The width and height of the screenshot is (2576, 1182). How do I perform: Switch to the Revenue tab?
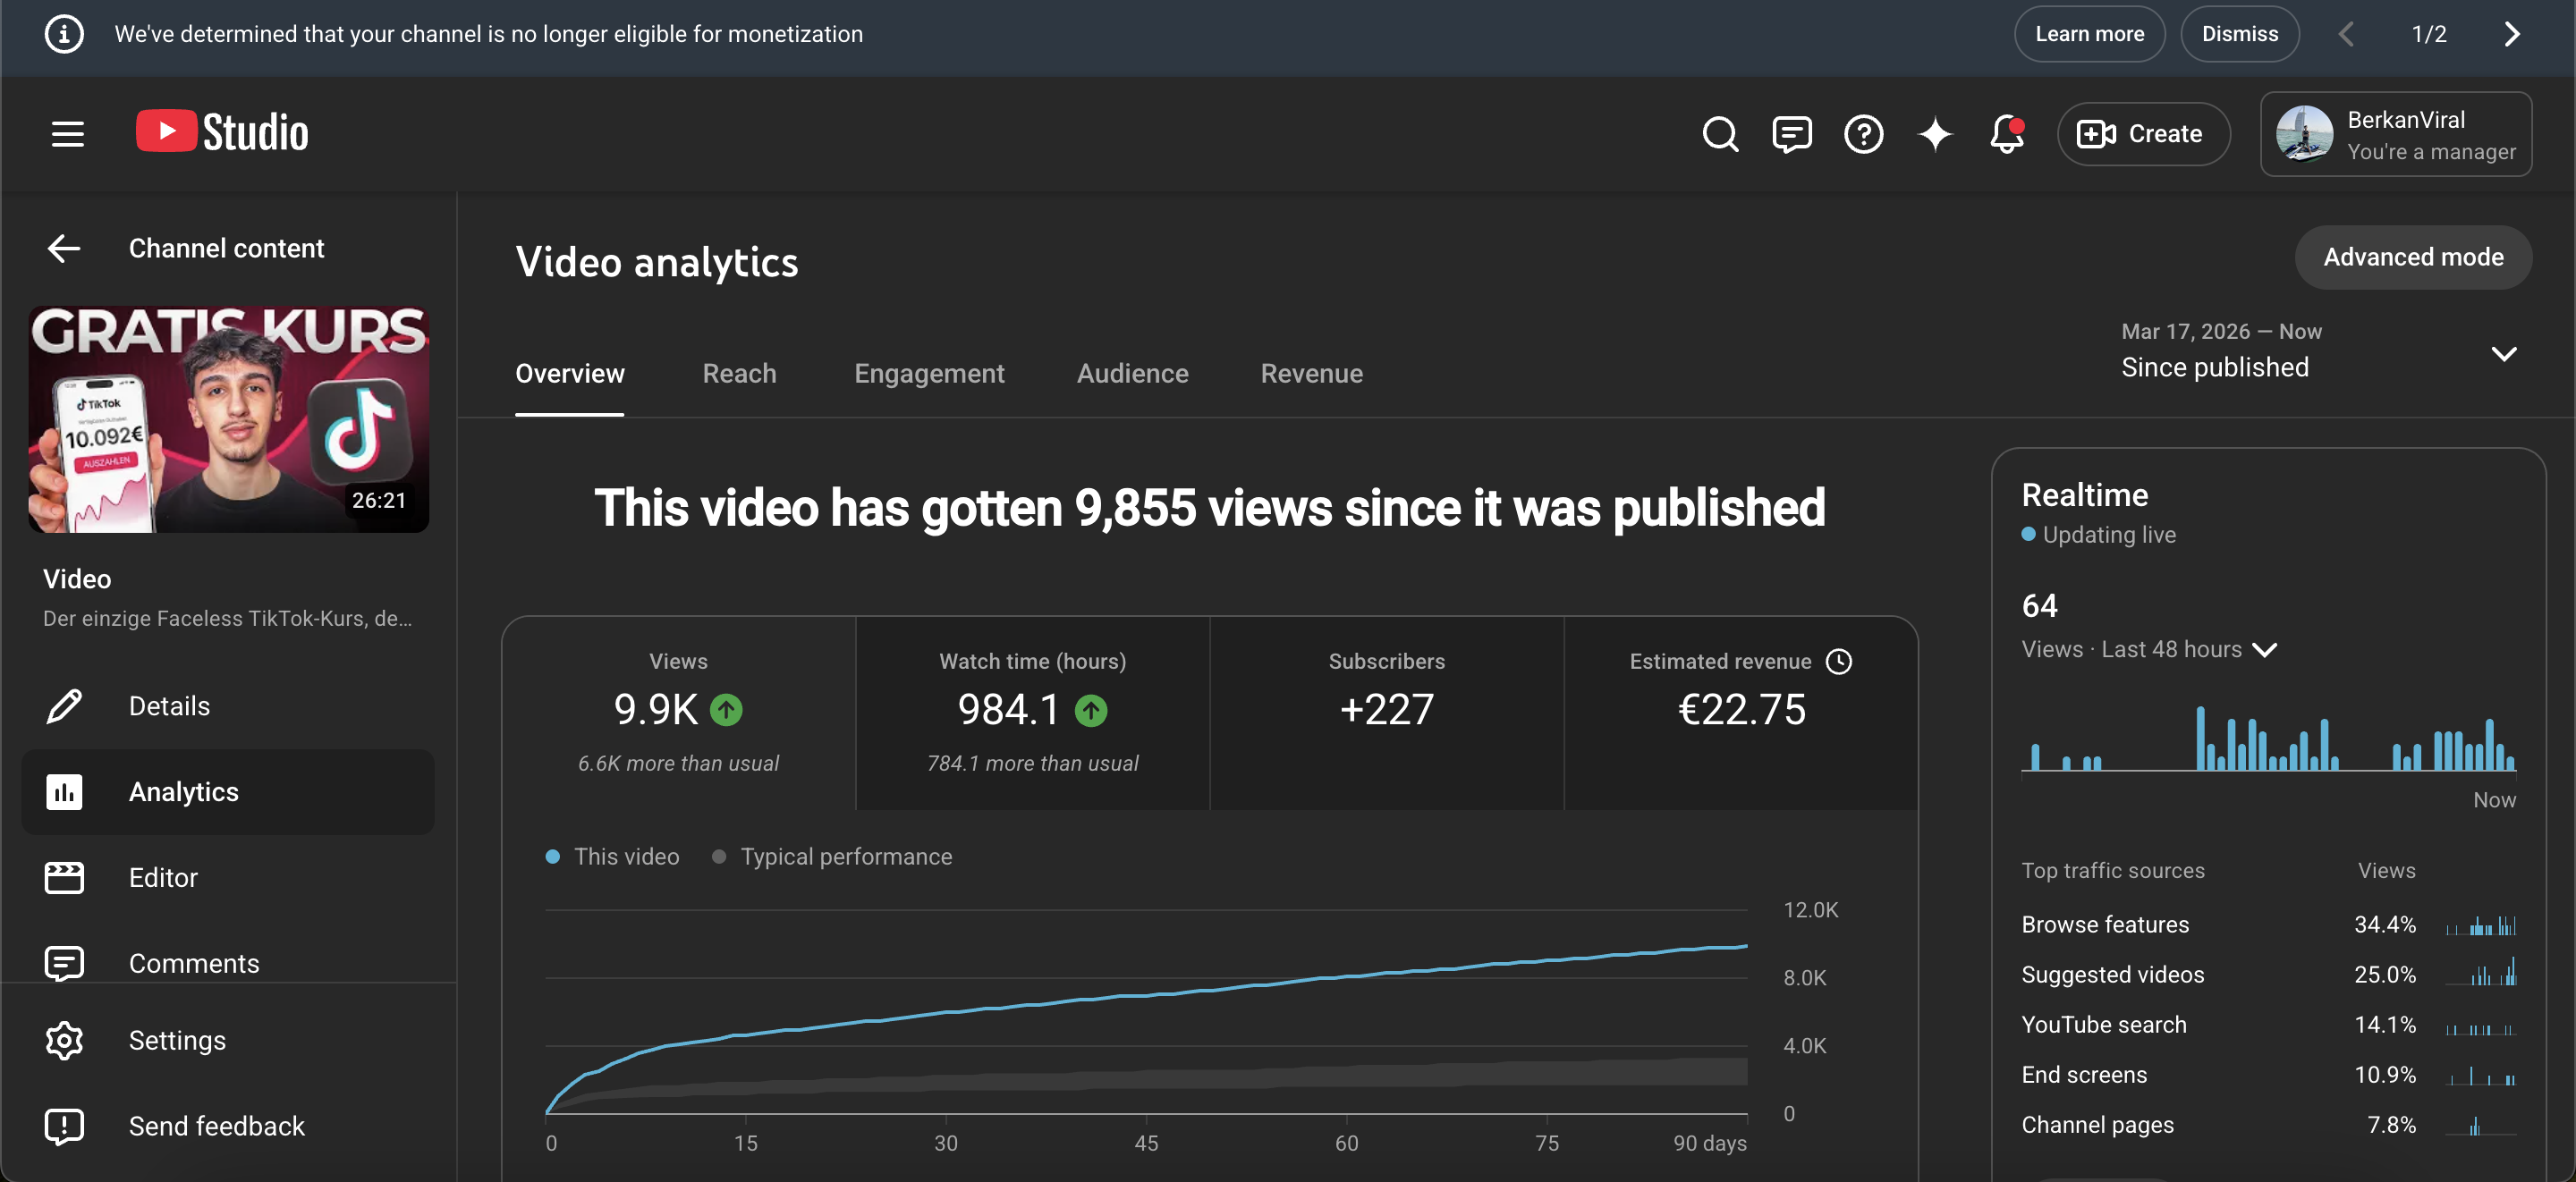tap(1311, 373)
